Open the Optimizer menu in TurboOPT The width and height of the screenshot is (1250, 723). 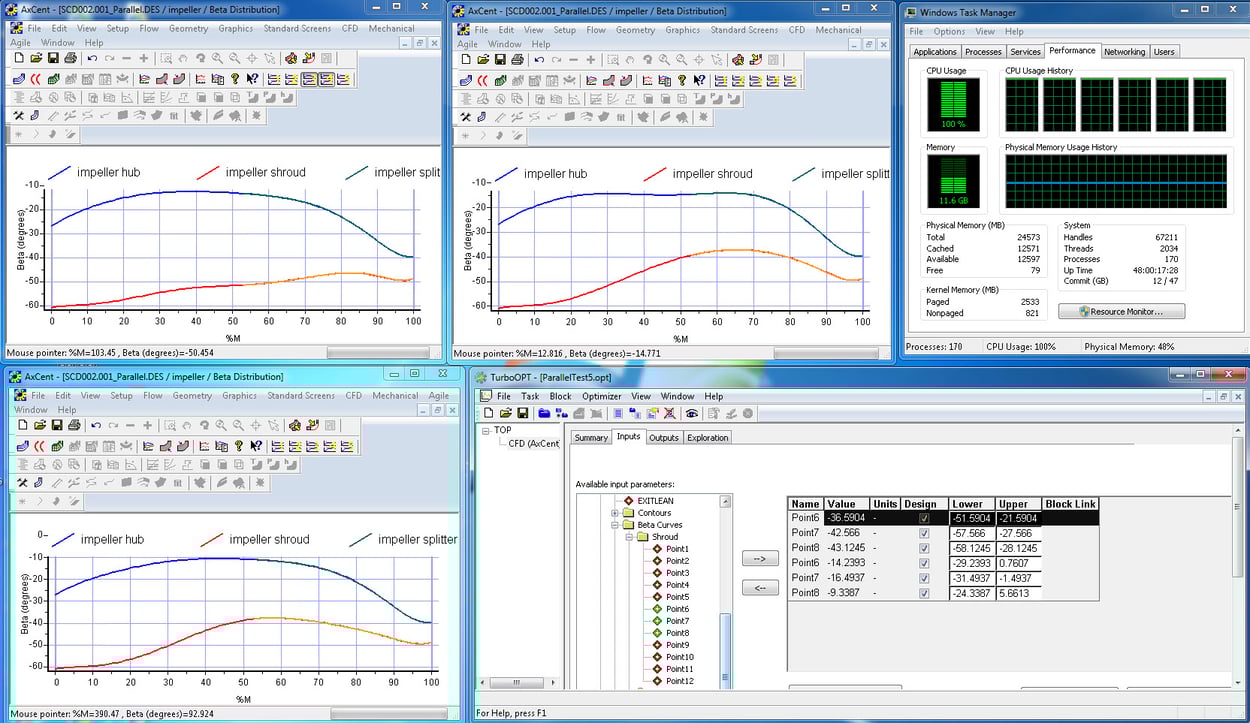click(x=601, y=396)
